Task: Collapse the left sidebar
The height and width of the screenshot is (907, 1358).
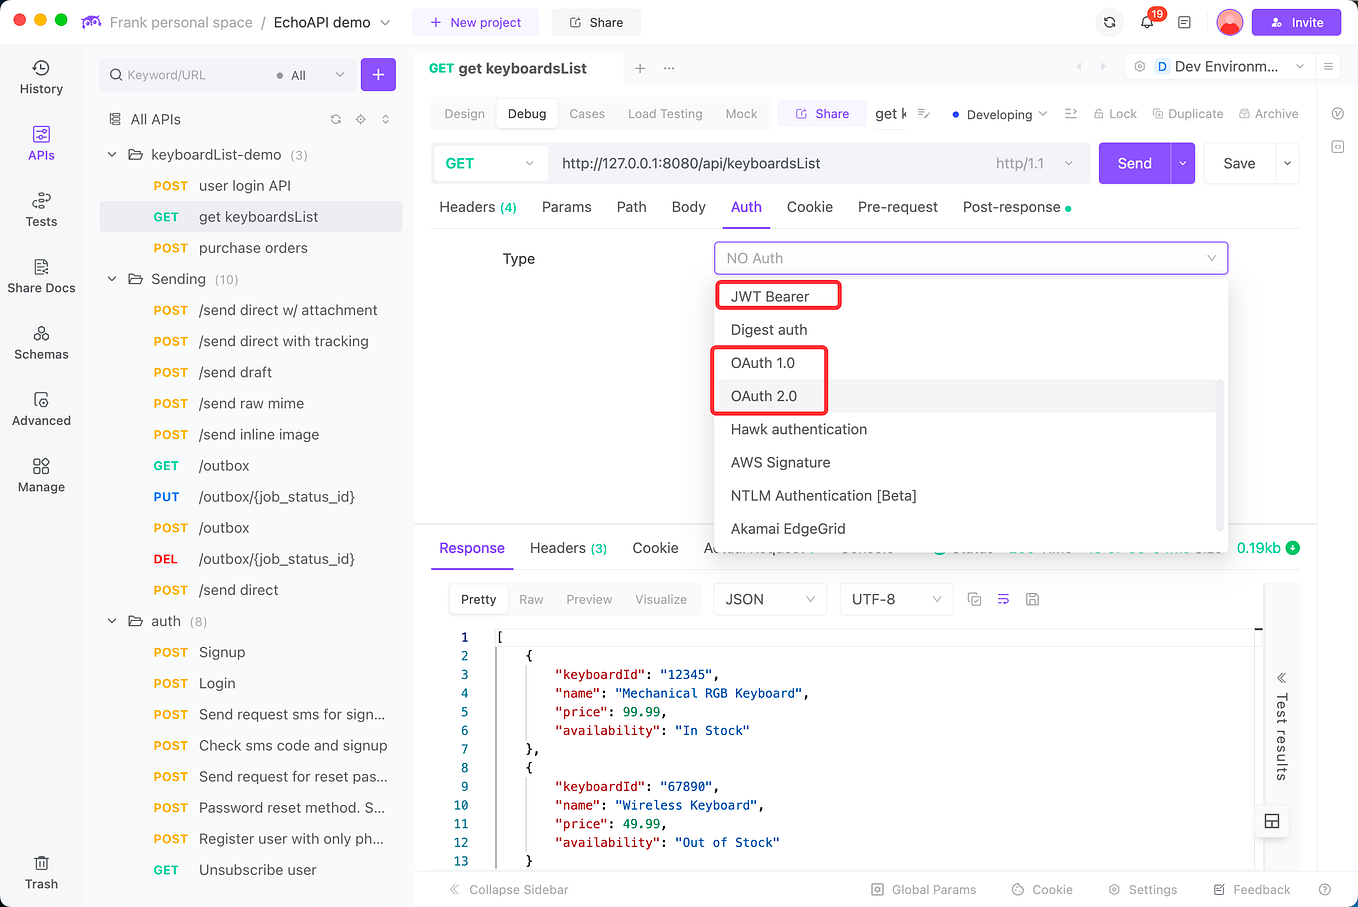Action: [508, 889]
